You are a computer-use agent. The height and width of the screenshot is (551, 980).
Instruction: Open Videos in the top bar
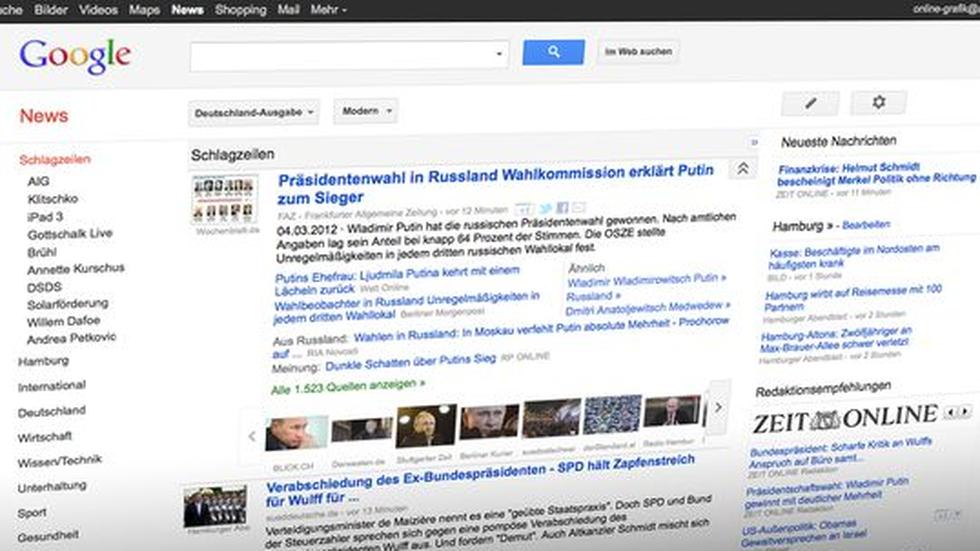[98, 10]
